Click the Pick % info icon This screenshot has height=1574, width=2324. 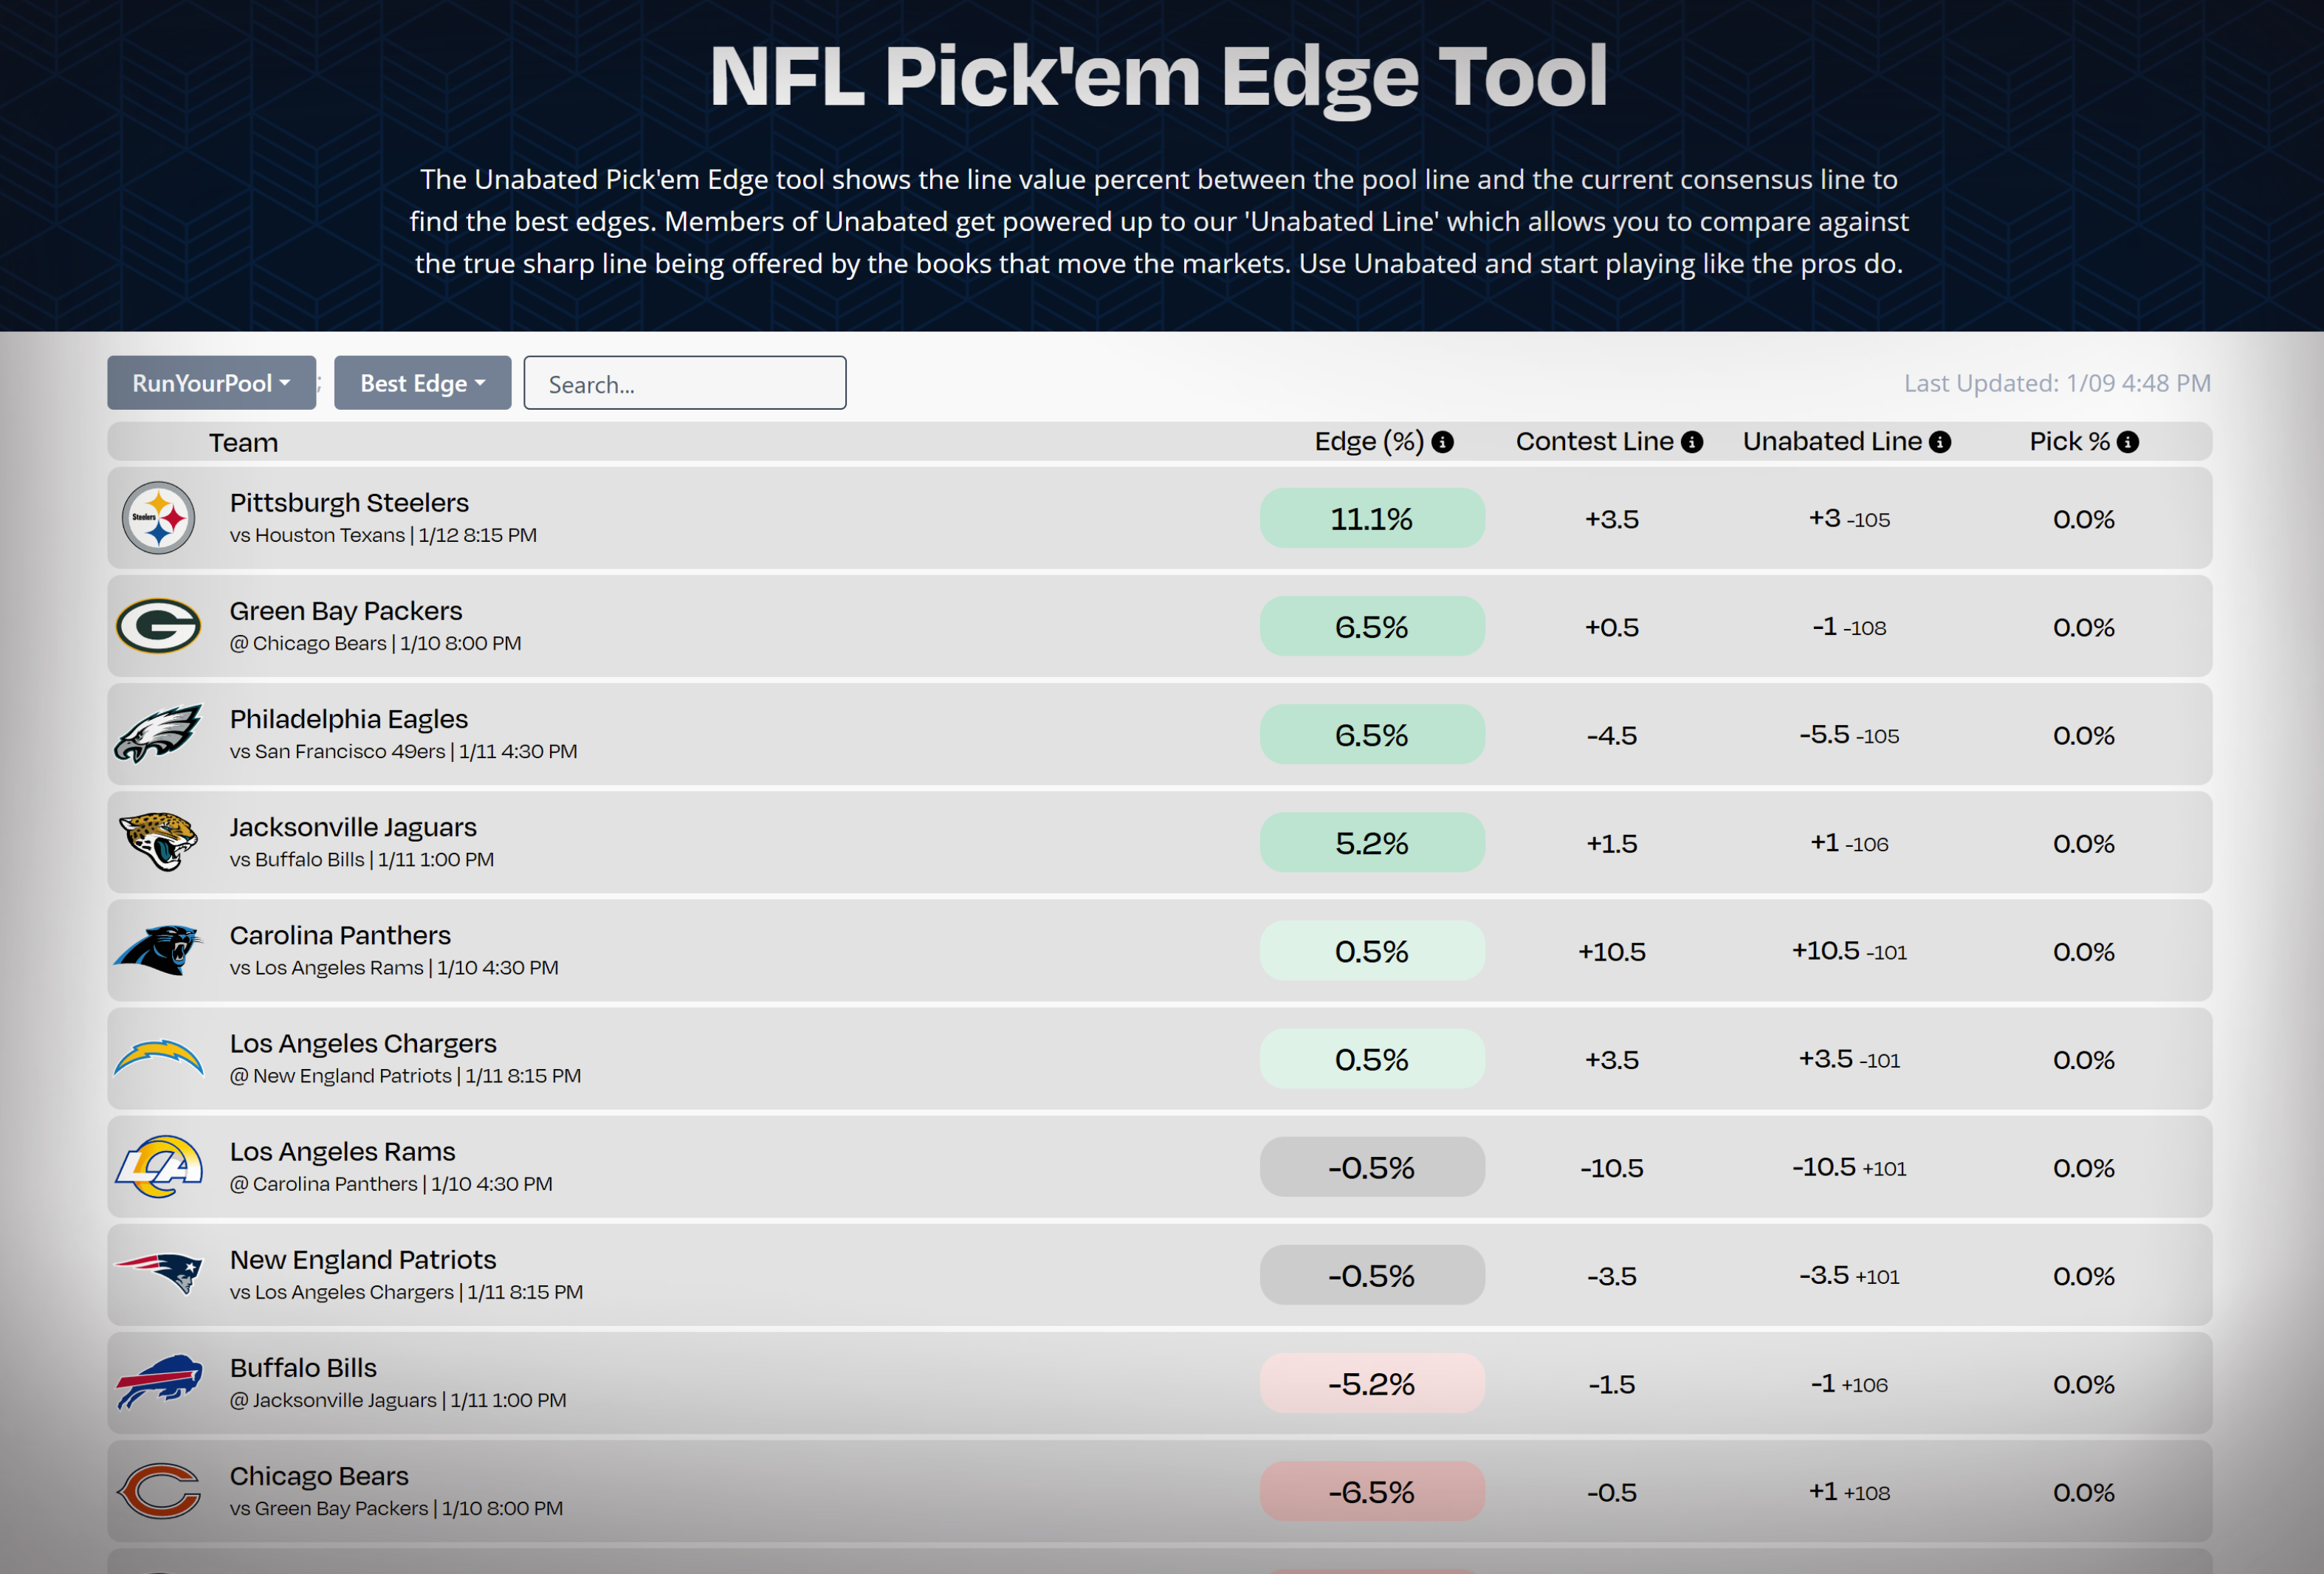[2128, 442]
